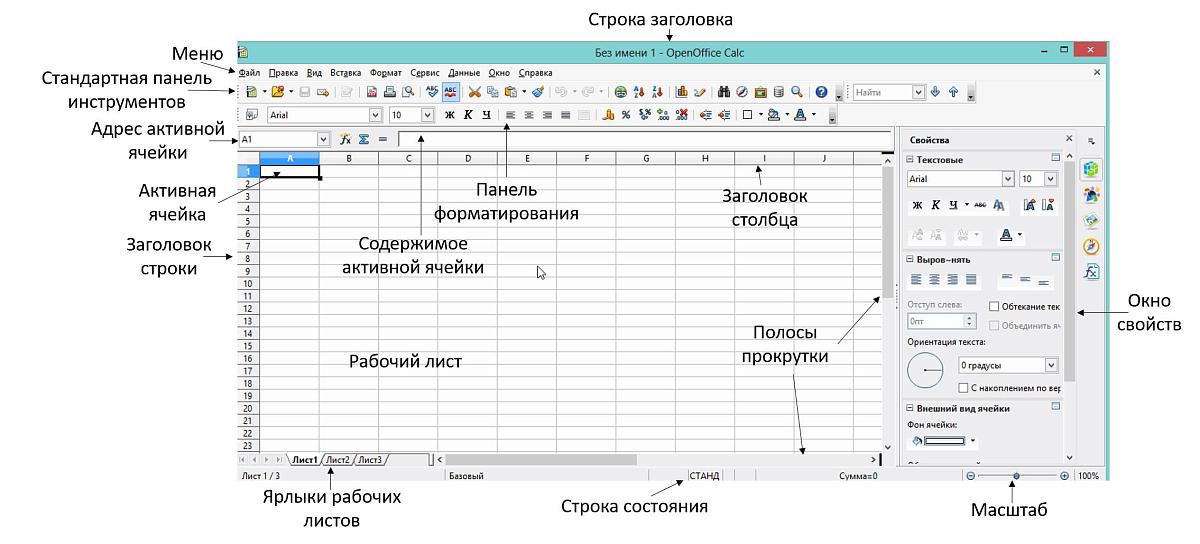Click the zoom-out minus button in status bar

(971, 477)
